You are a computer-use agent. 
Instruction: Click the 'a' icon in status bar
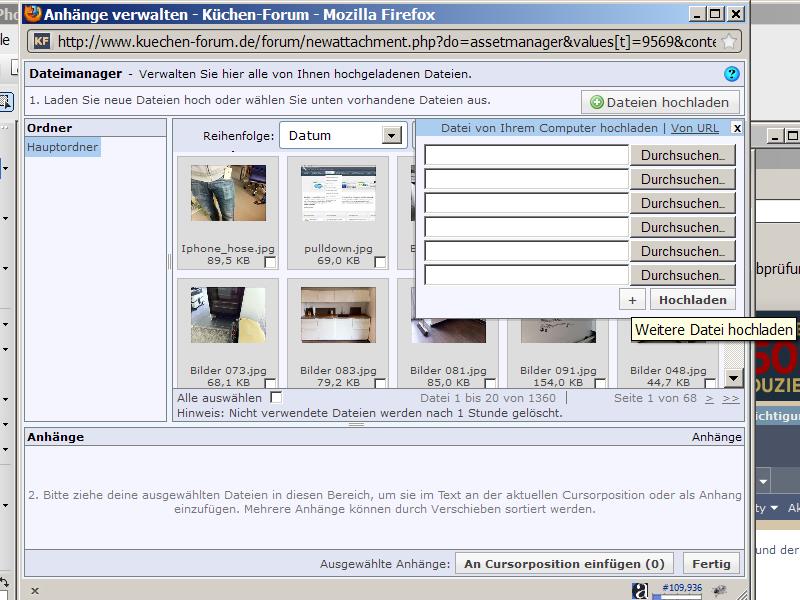pyautogui.click(x=640, y=591)
